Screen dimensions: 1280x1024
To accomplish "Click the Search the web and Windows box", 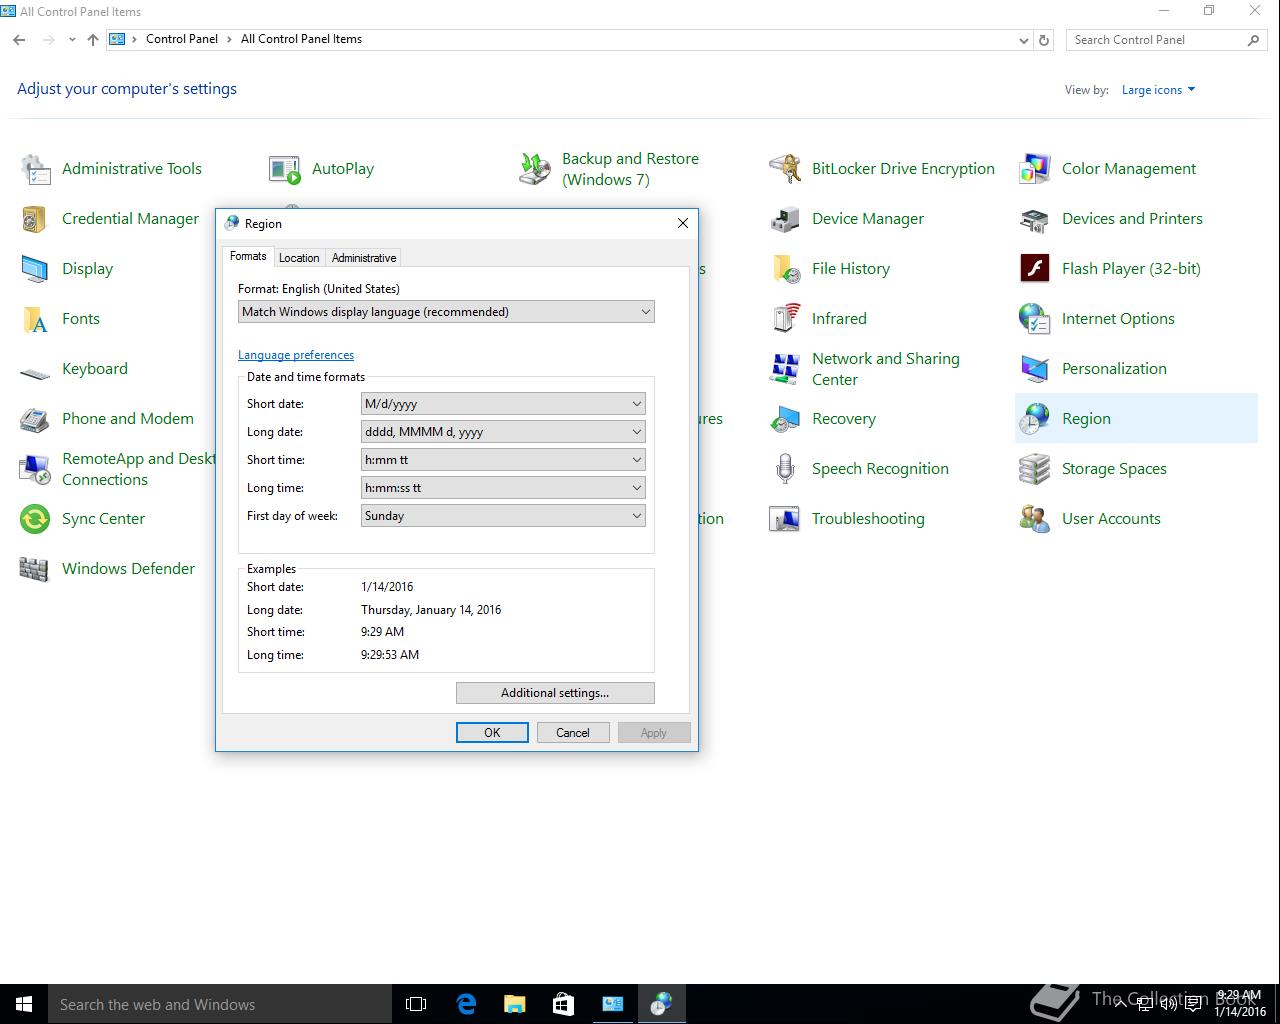I will pyautogui.click(x=220, y=1004).
